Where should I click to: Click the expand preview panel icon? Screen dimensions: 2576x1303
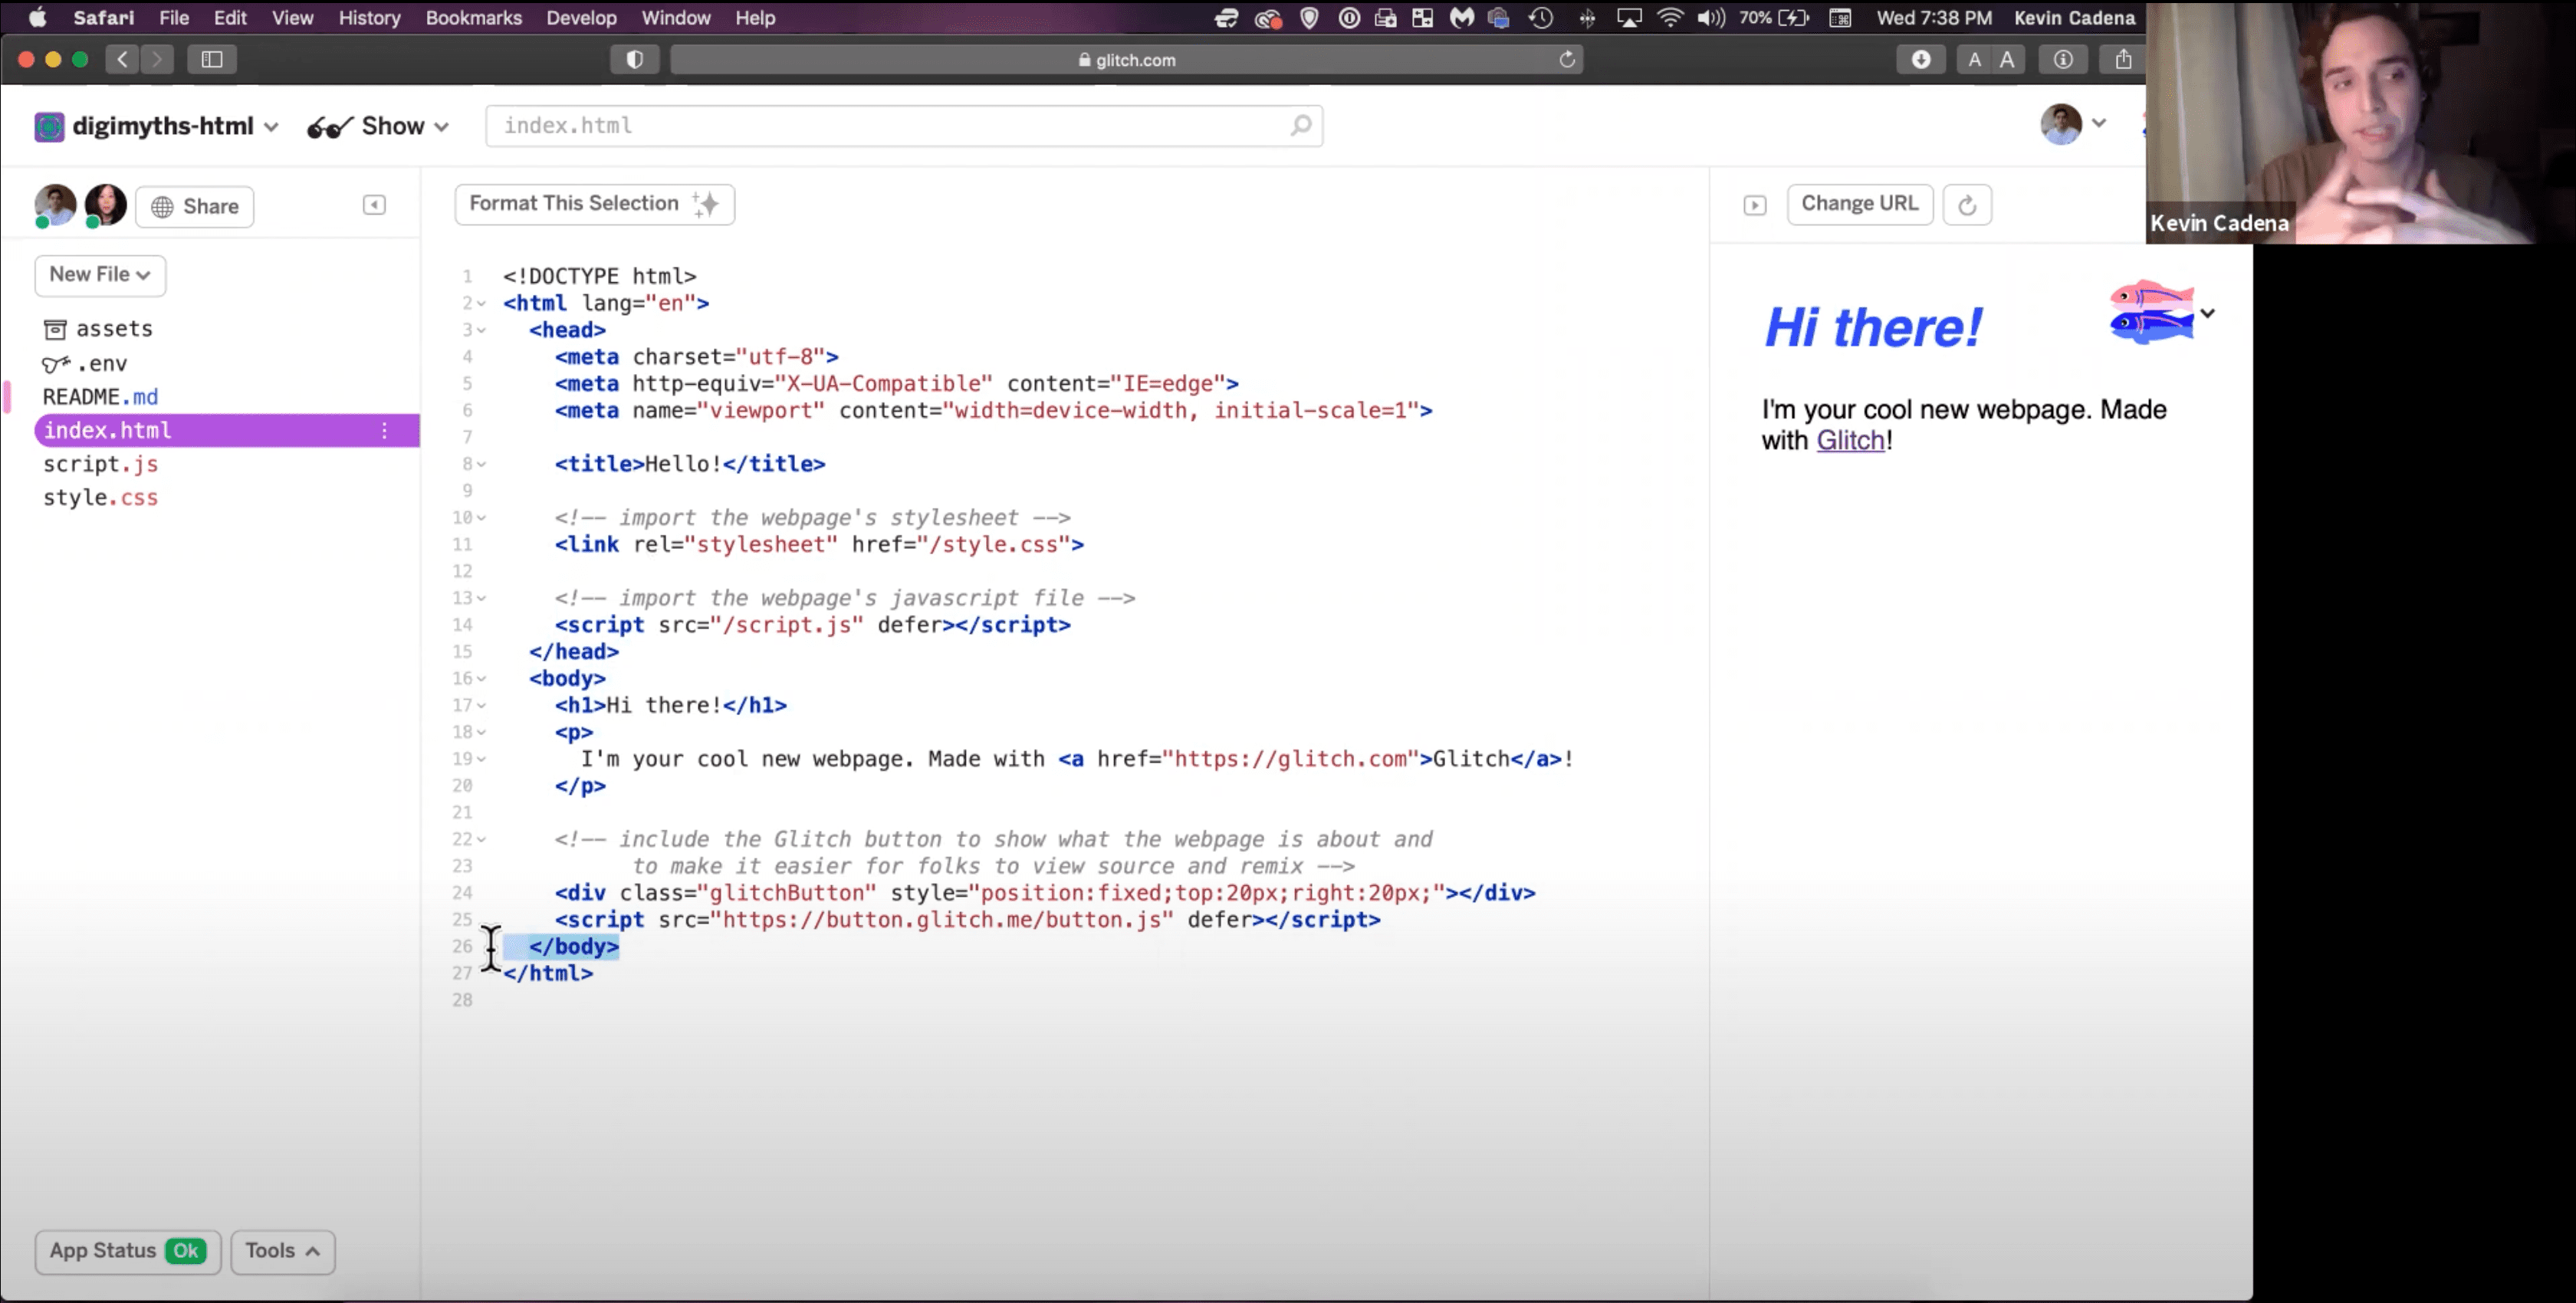pyautogui.click(x=1755, y=203)
